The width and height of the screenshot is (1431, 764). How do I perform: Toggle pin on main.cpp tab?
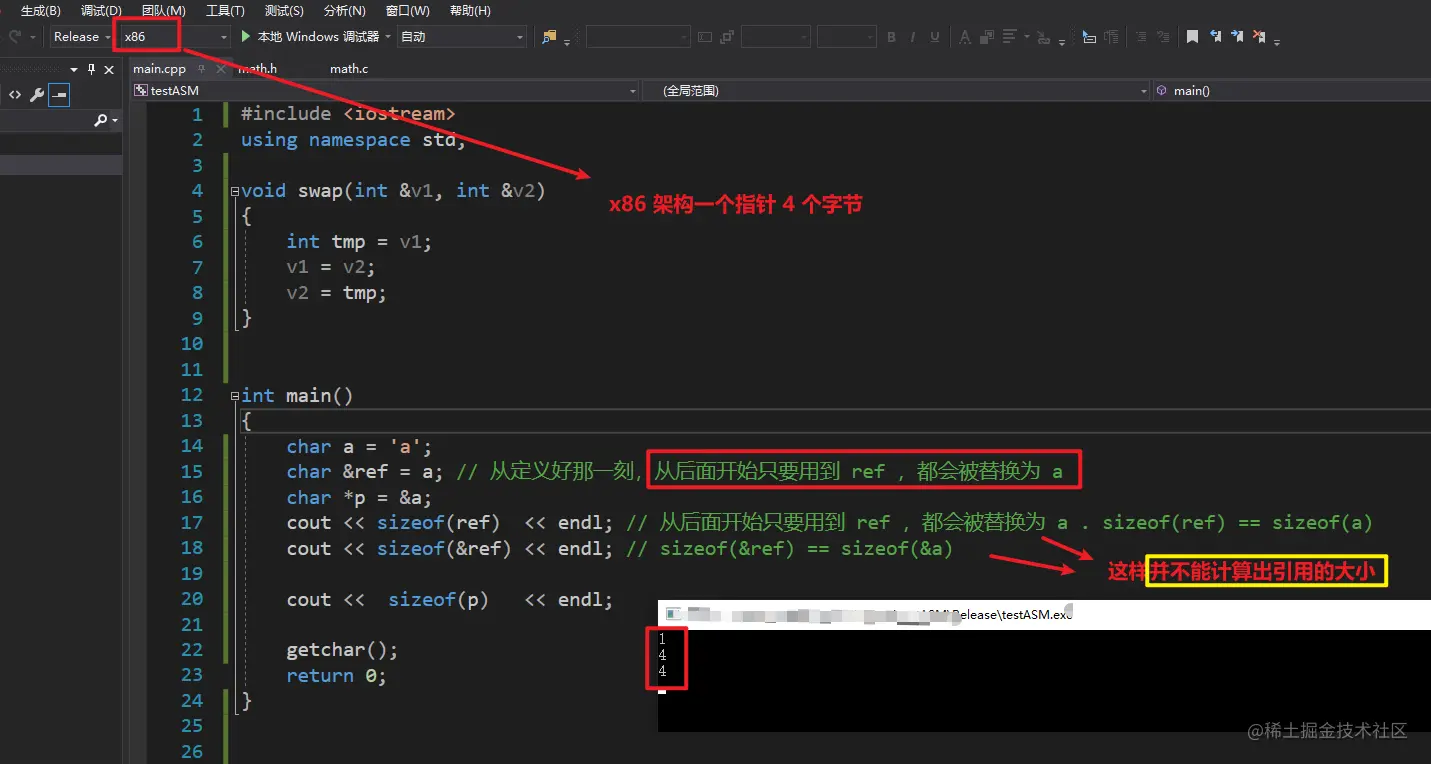click(x=200, y=69)
